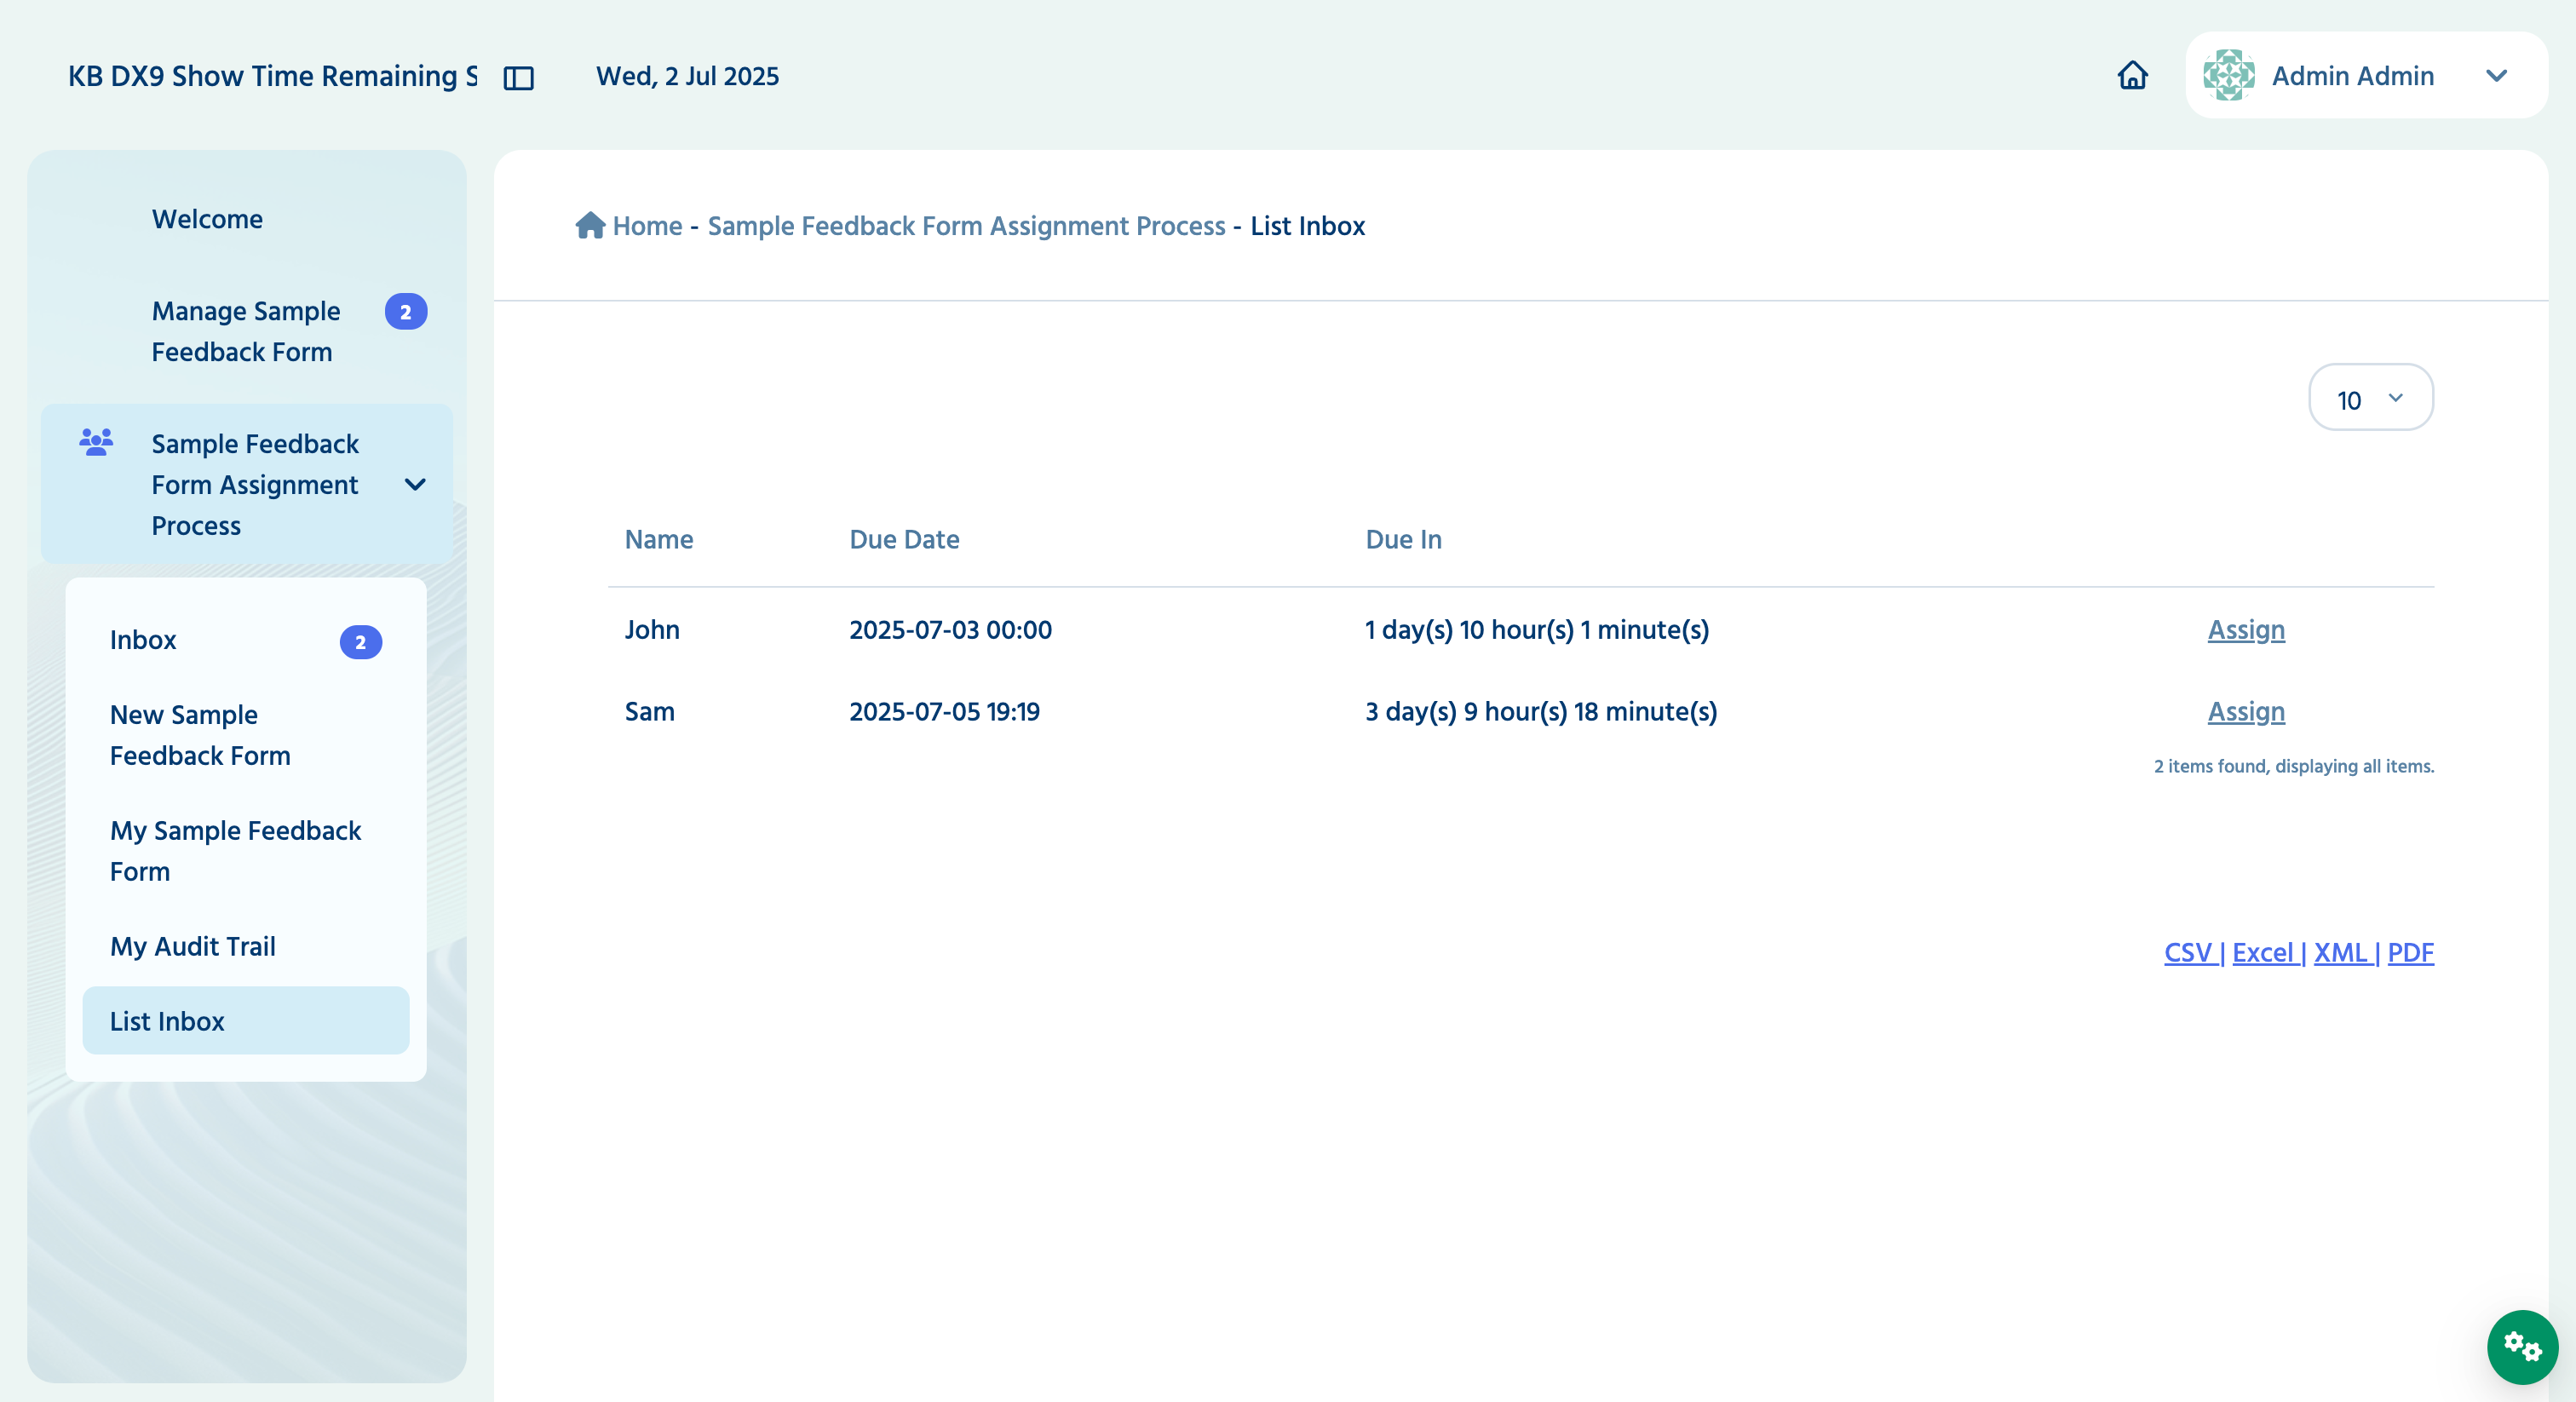Export list as CSV
The image size is (2576, 1402).
click(x=2188, y=953)
